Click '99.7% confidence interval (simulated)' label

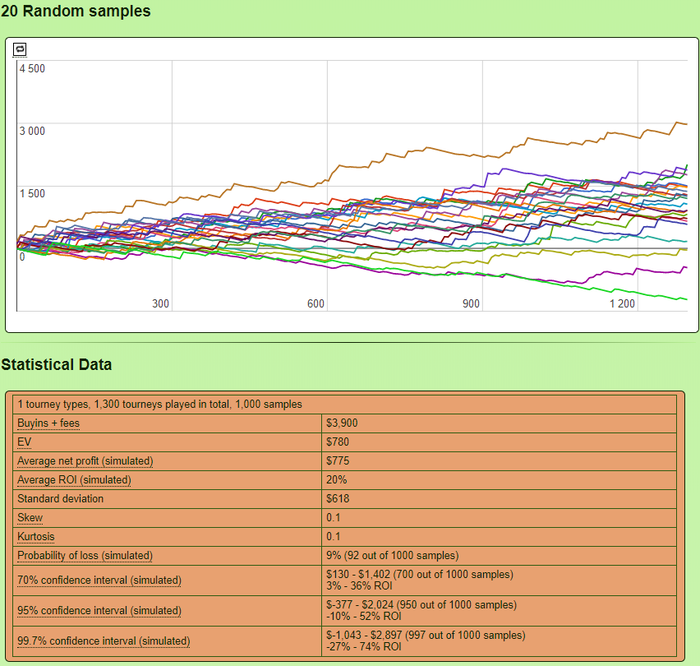coord(104,641)
